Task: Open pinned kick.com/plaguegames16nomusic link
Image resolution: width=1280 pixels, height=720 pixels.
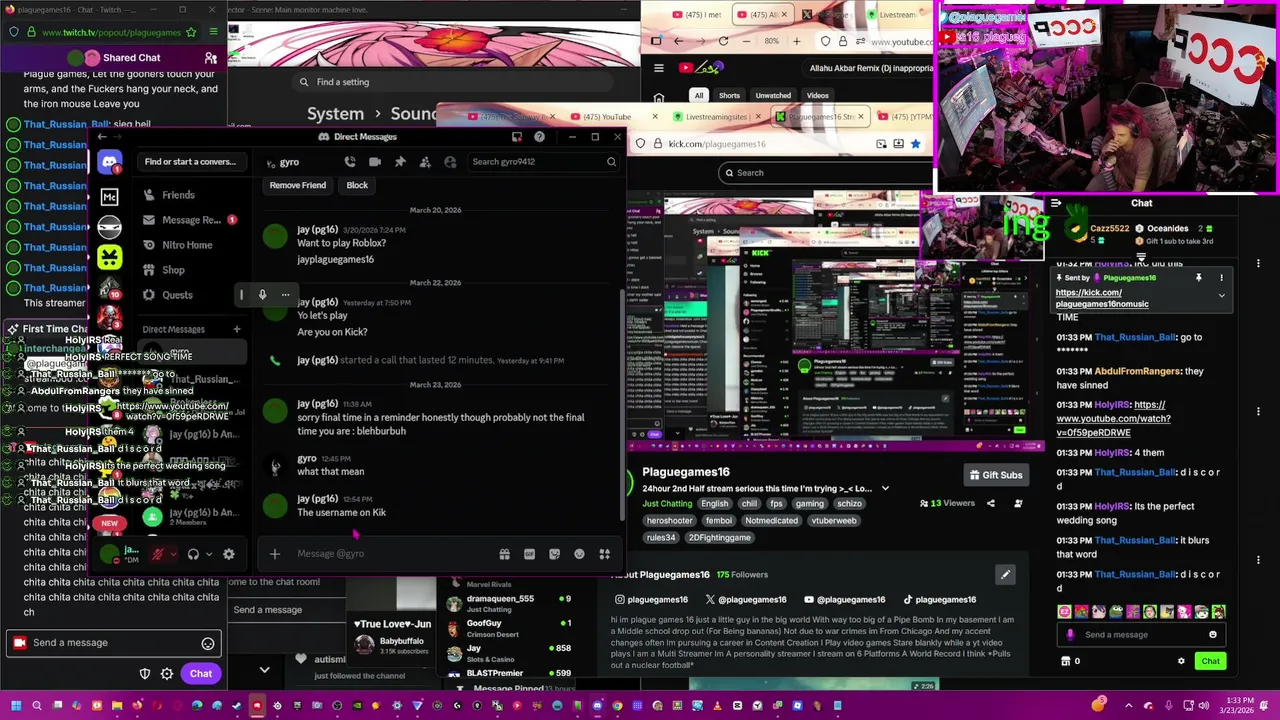Action: tap(1102, 298)
